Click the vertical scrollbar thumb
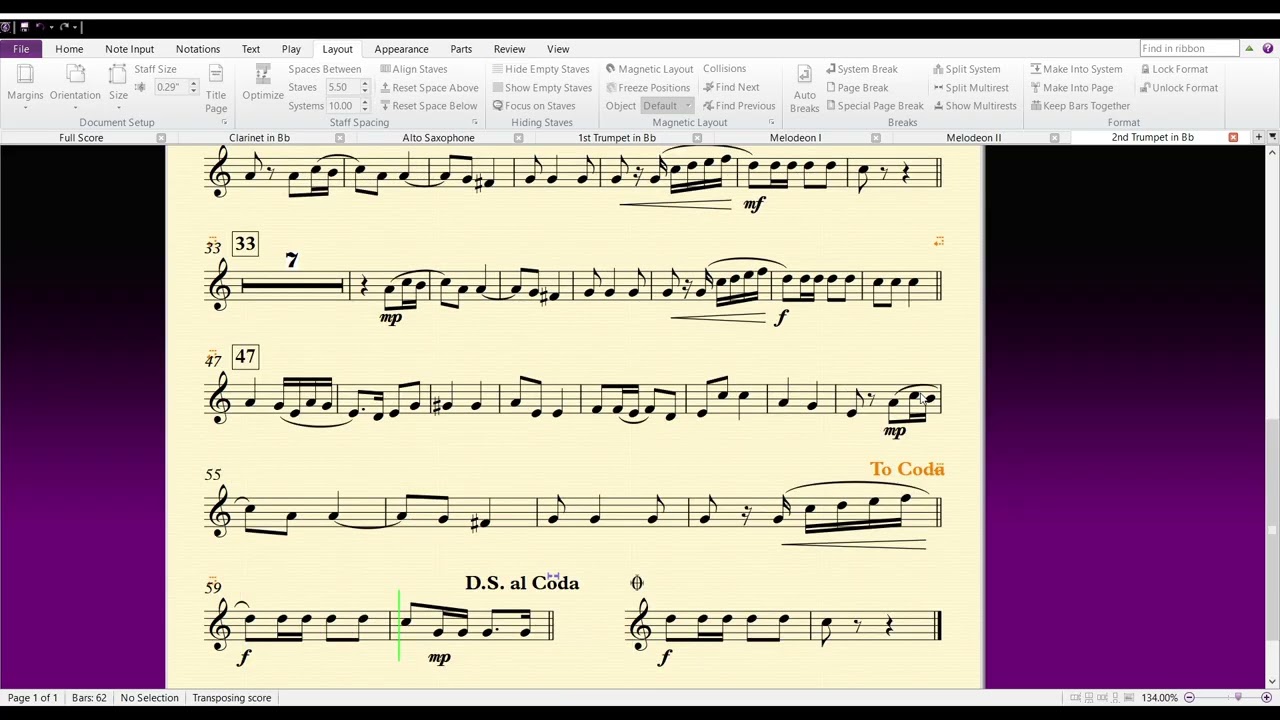Screen dimensions: 1280x720 point(1272,530)
